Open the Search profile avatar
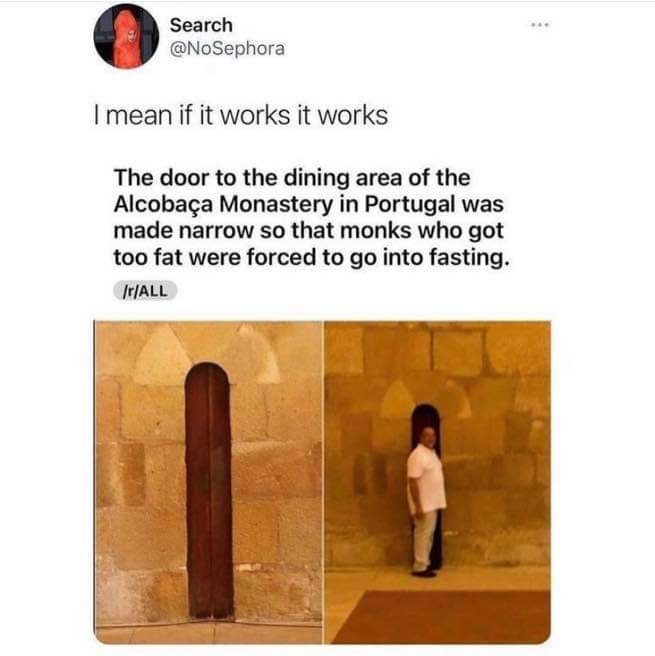The height and width of the screenshot is (656, 655). (x=126, y=36)
